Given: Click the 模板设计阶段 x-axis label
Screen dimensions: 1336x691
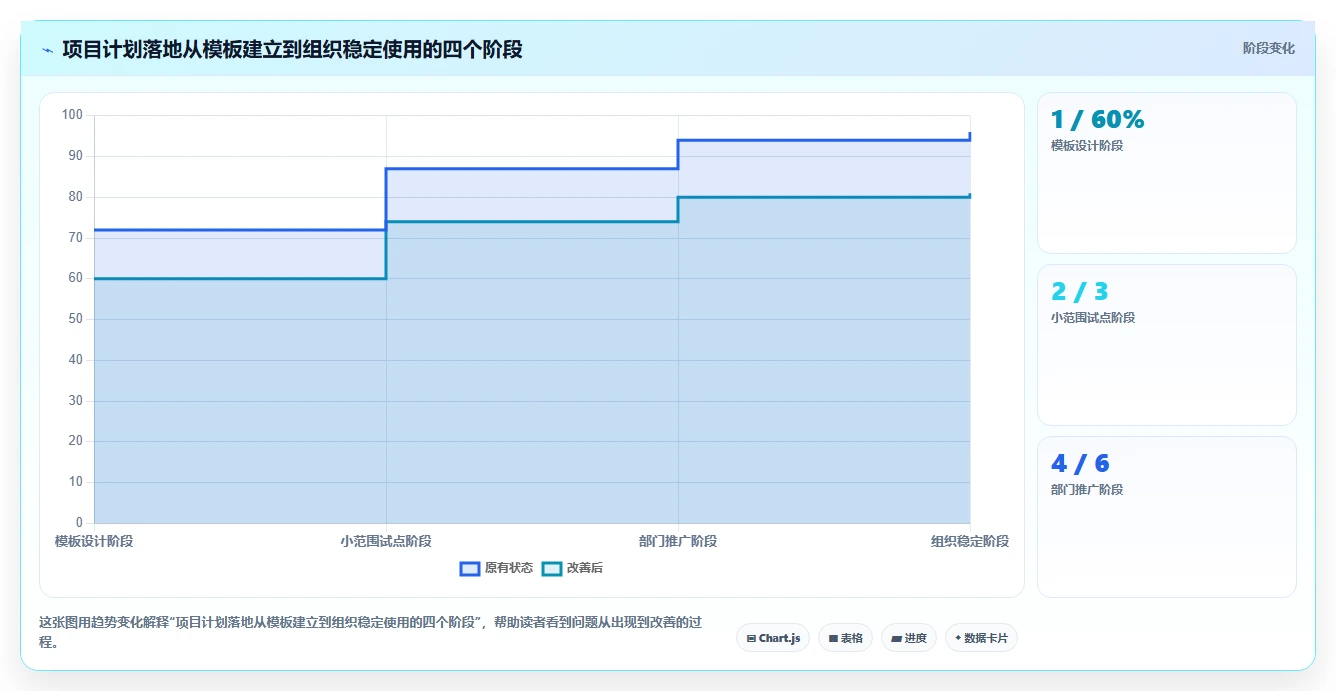Looking at the screenshot, I should pos(94,541).
